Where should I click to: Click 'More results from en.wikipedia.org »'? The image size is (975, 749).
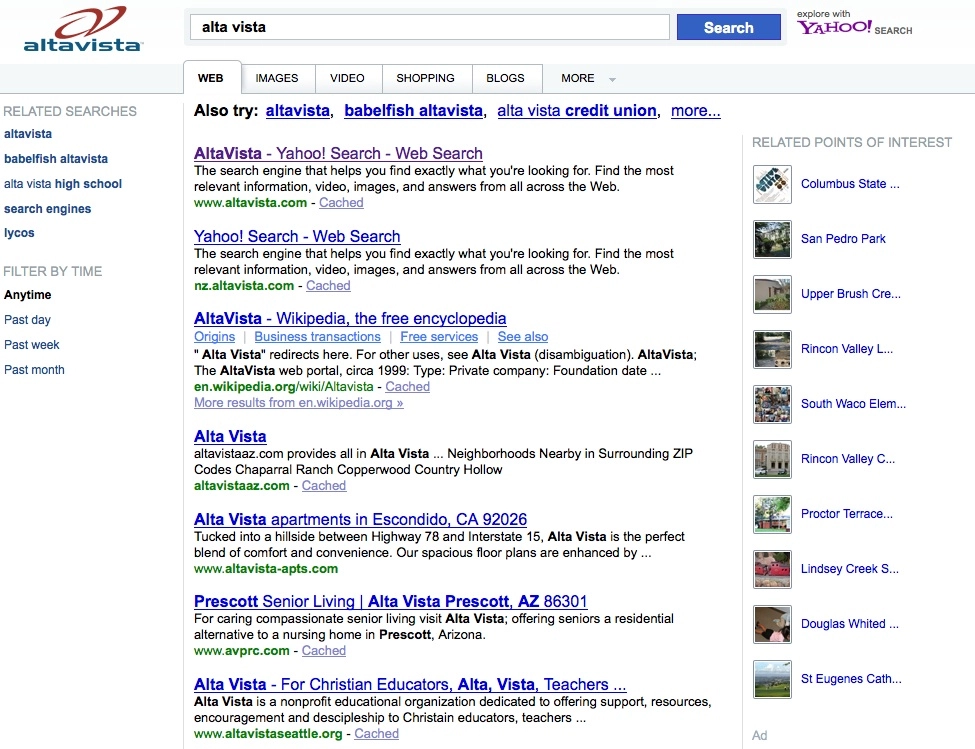tap(298, 403)
